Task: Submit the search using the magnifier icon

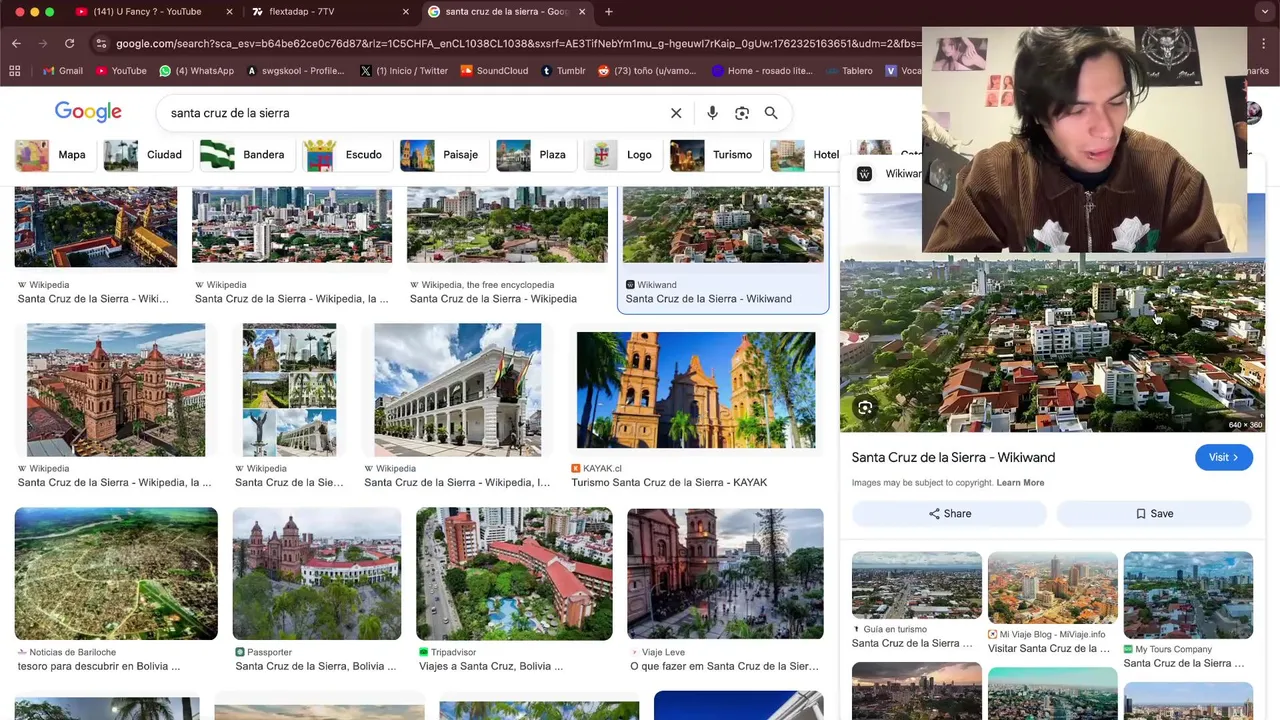Action: tap(771, 113)
